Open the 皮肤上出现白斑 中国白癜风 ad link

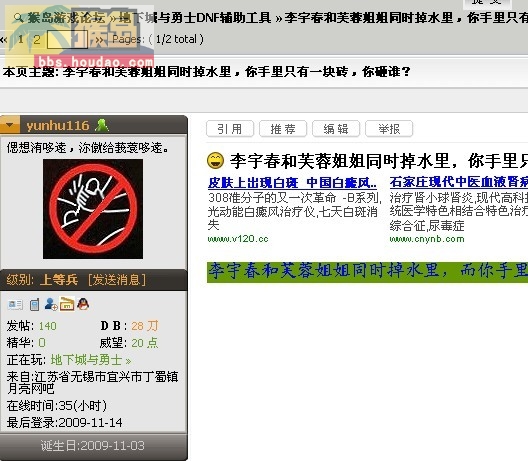[292, 183]
